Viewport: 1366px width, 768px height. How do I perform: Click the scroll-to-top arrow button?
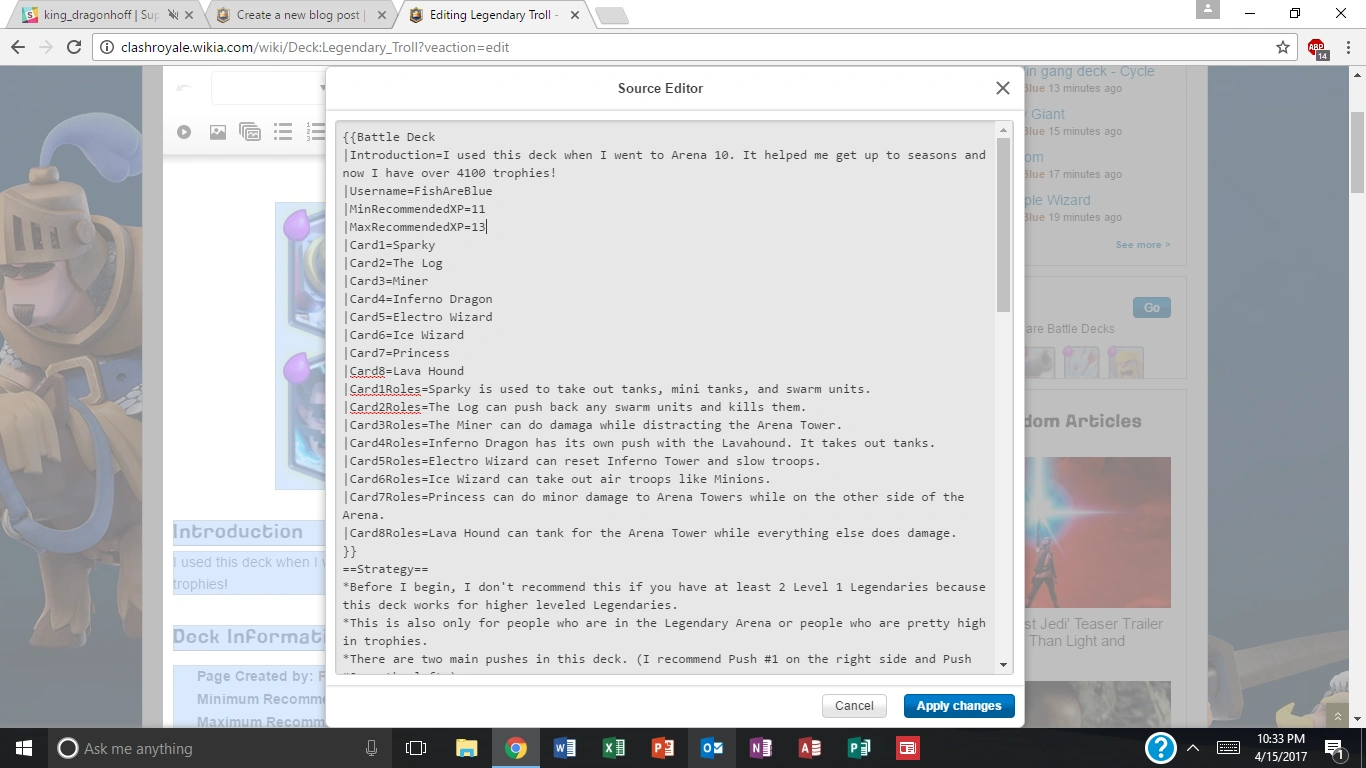[x=1338, y=716]
